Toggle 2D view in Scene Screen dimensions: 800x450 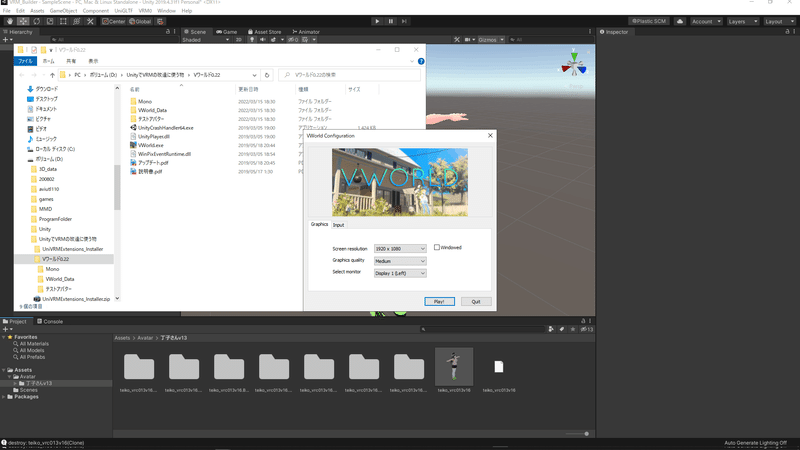[x=238, y=40]
